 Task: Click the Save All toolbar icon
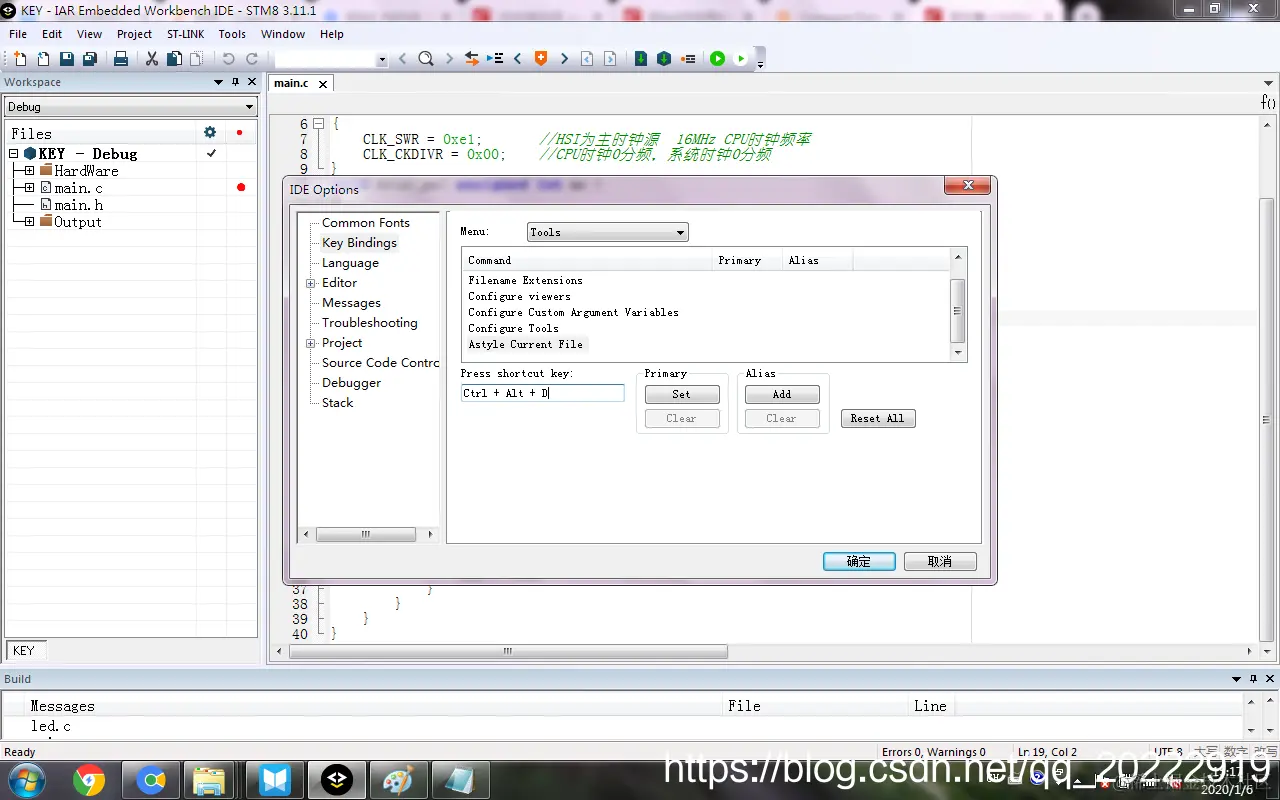90,59
